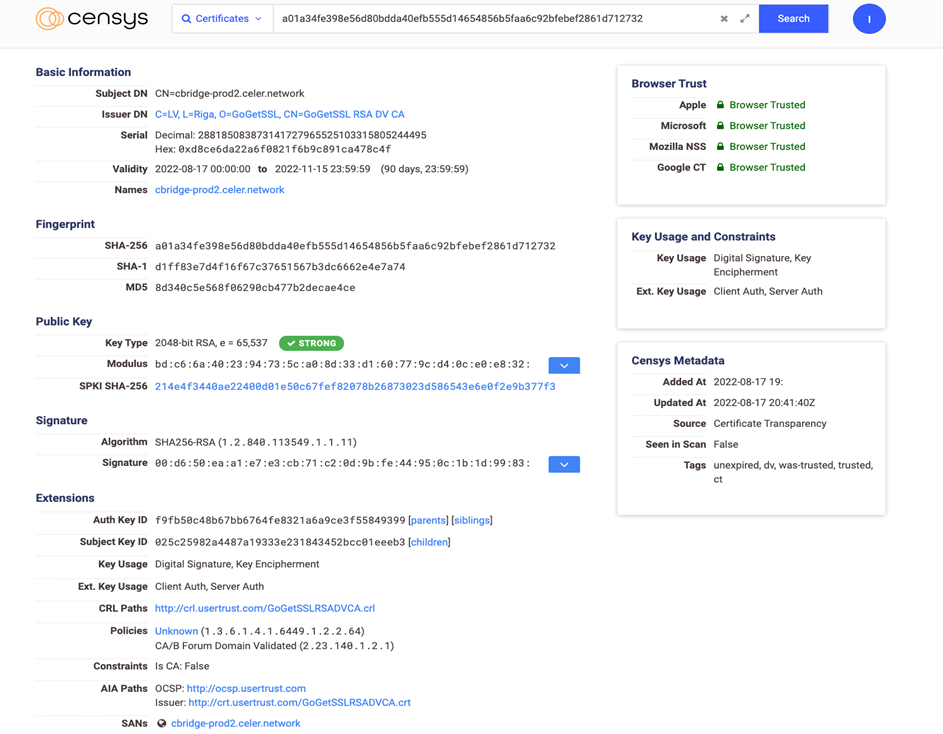Open the Certificates search type dropdown
This screenshot has width=943, height=734.
click(223, 19)
